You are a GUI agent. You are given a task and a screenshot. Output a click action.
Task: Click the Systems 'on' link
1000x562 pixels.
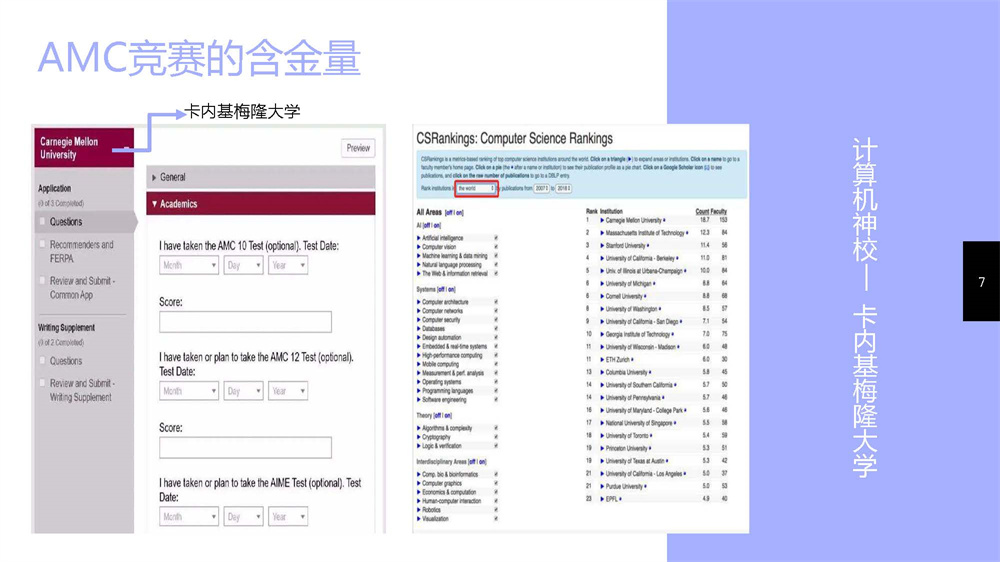point(451,290)
